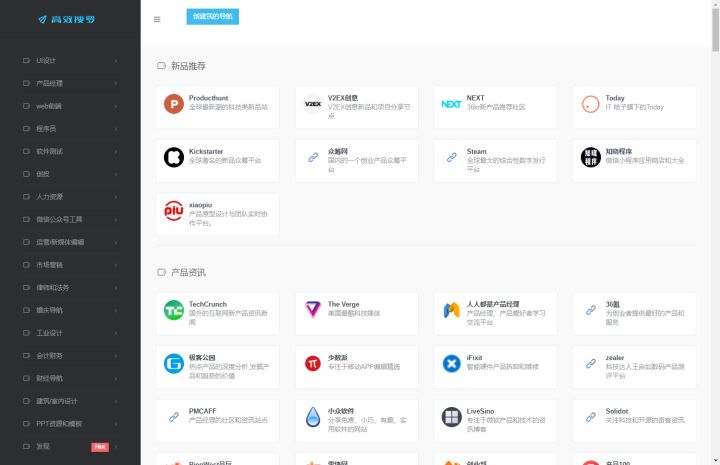This screenshot has width=720, height=465.
Task: Click the chain link icon on zealer card
Action: click(x=591, y=364)
